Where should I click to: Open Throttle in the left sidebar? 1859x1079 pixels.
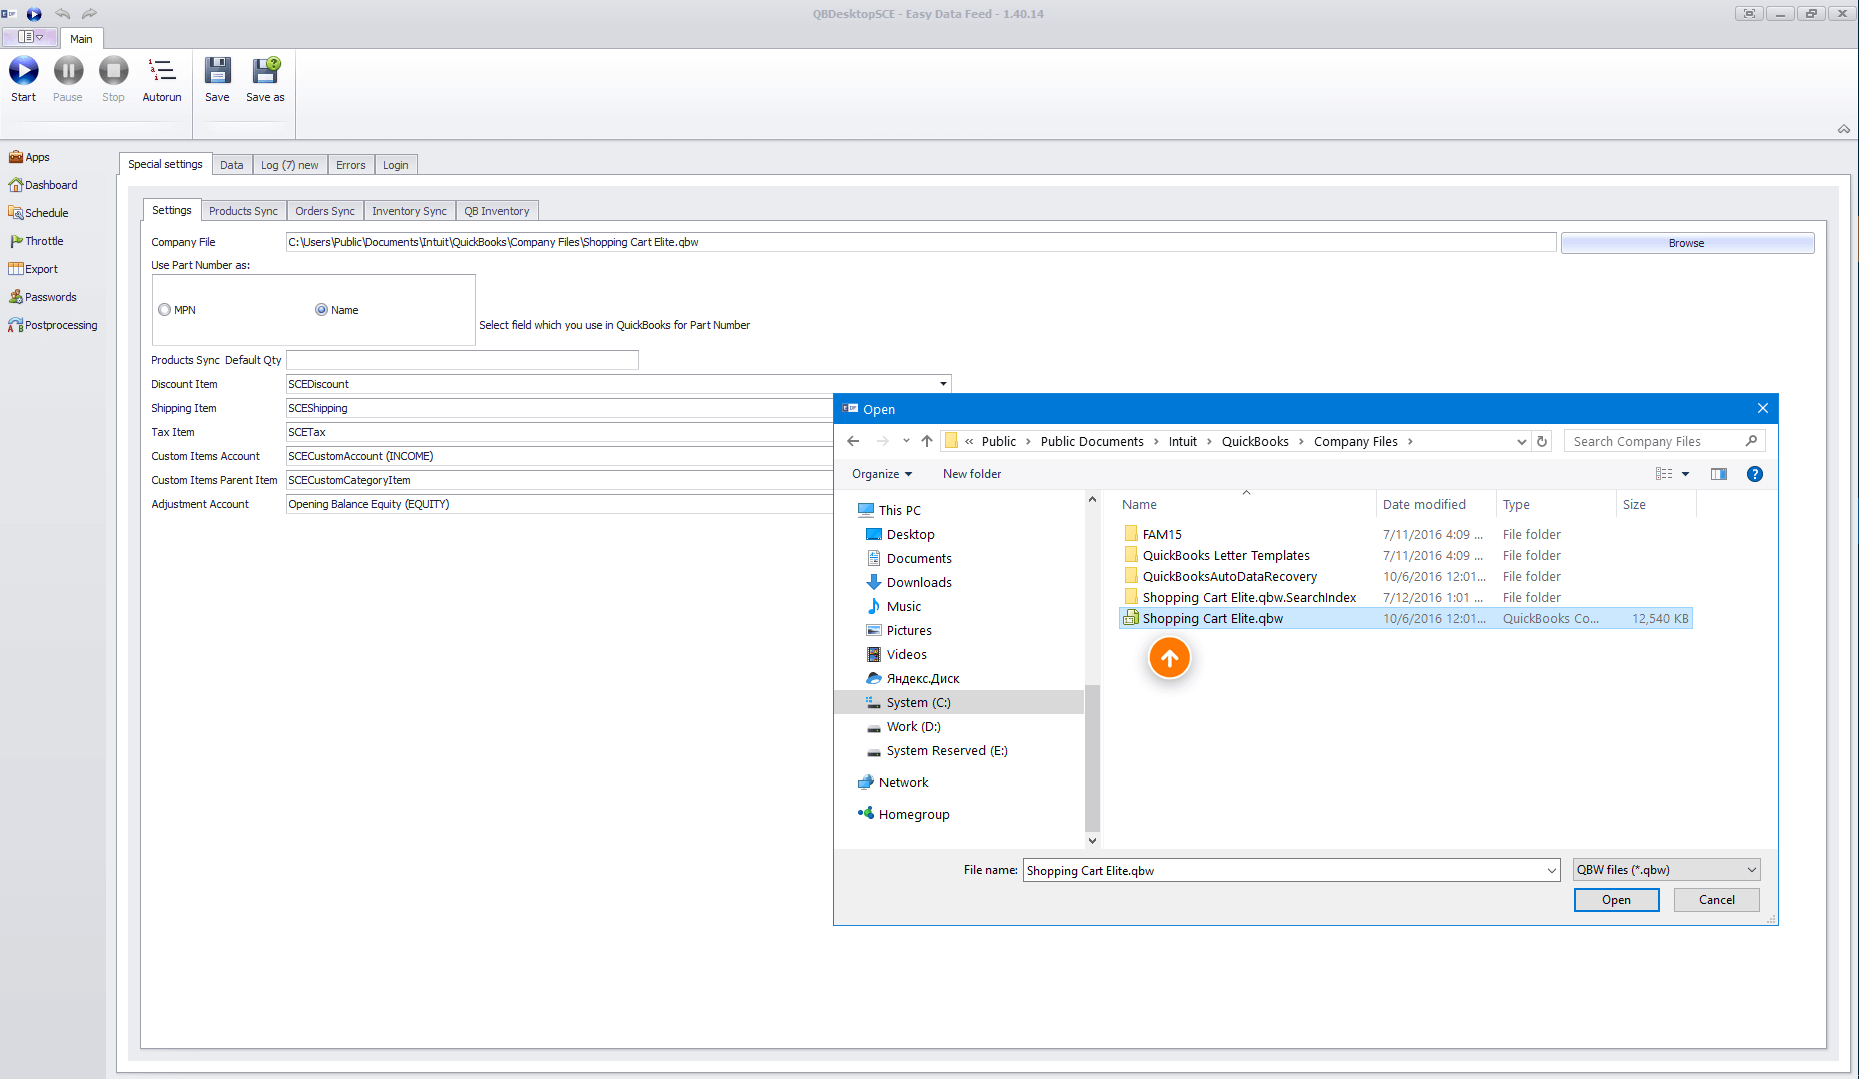(36, 241)
